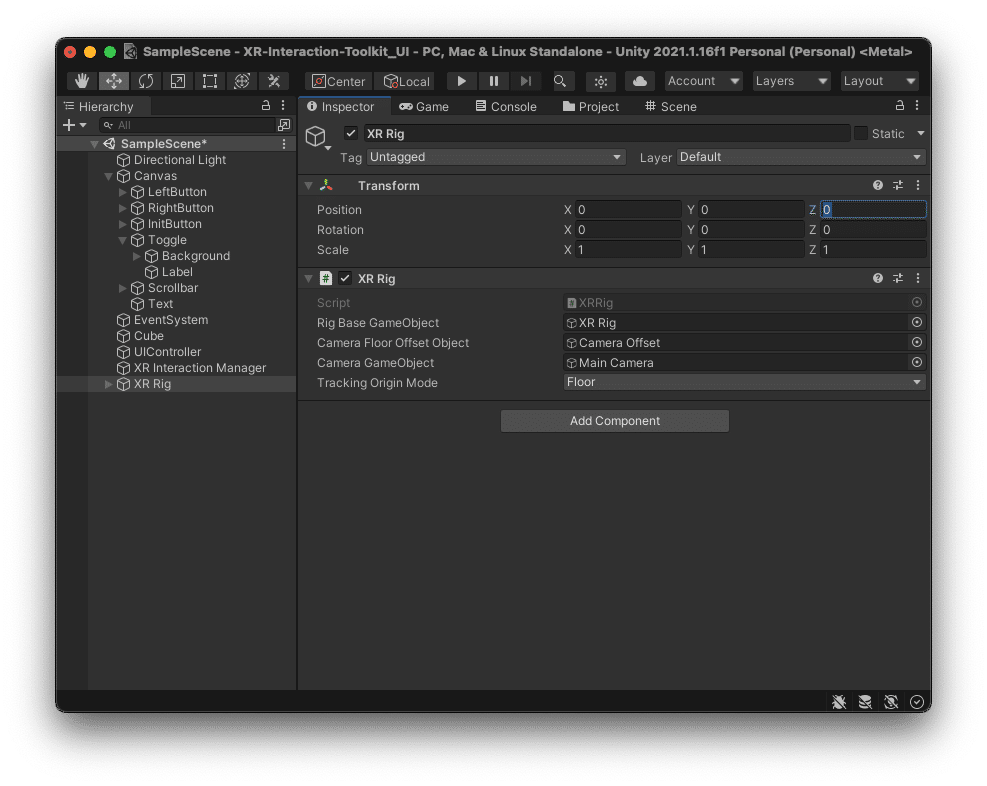Open cloud services icon

640,81
